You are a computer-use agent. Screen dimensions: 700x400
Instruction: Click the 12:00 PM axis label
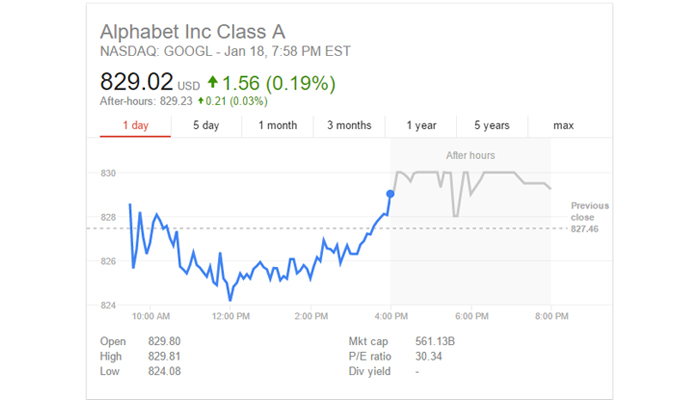[x=230, y=316]
